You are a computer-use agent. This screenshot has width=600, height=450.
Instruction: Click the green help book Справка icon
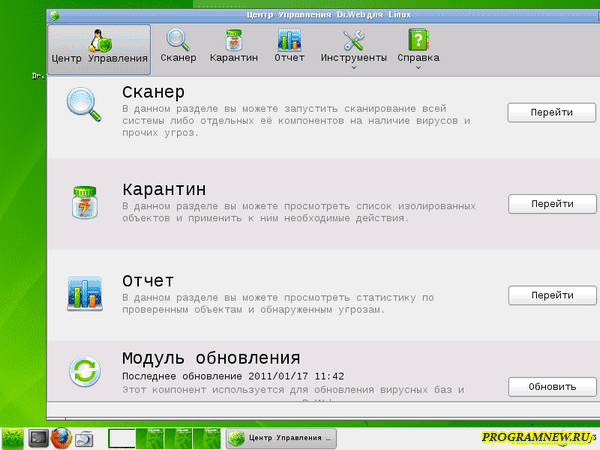[x=418, y=40]
